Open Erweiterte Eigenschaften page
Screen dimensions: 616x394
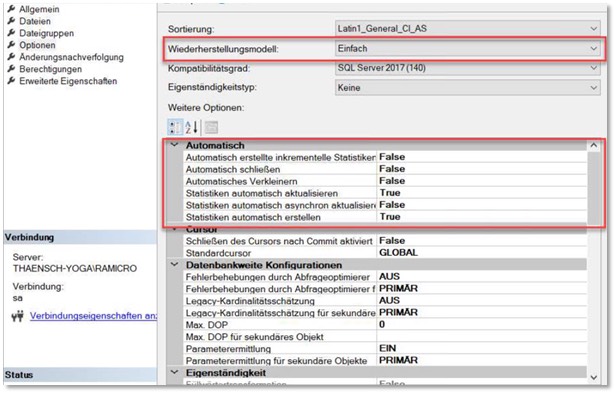[x=68, y=81]
